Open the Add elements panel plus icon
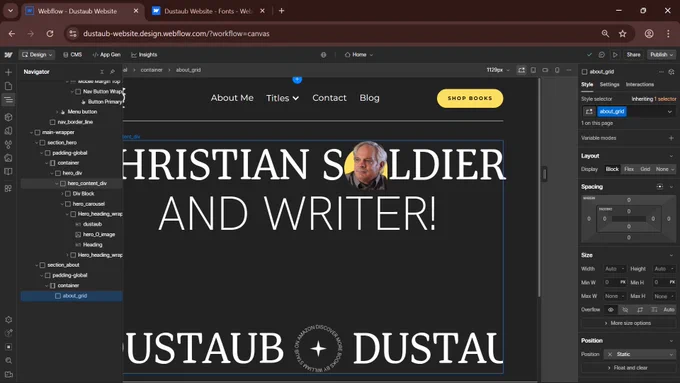The height and width of the screenshot is (383, 680). (8, 72)
